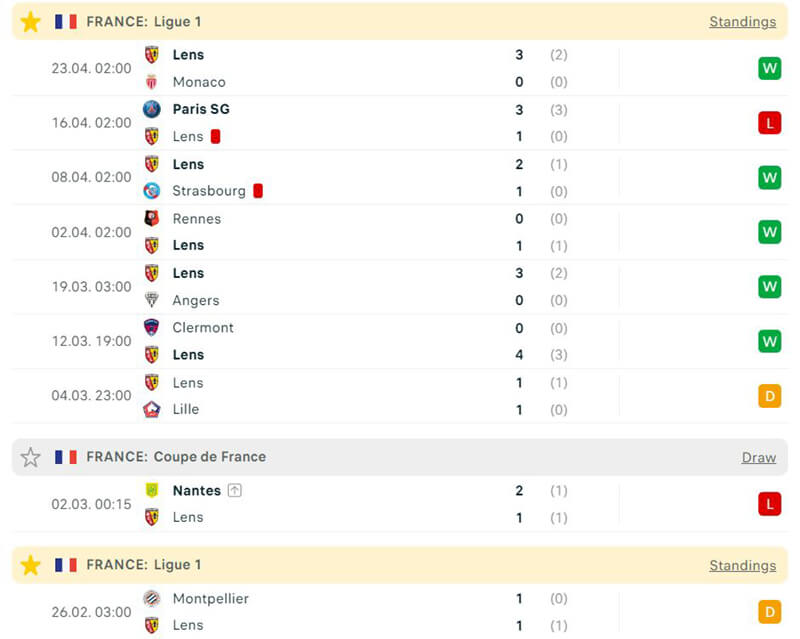
Task: Click the red L badge for Paris SG match
Action: pos(769,123)
